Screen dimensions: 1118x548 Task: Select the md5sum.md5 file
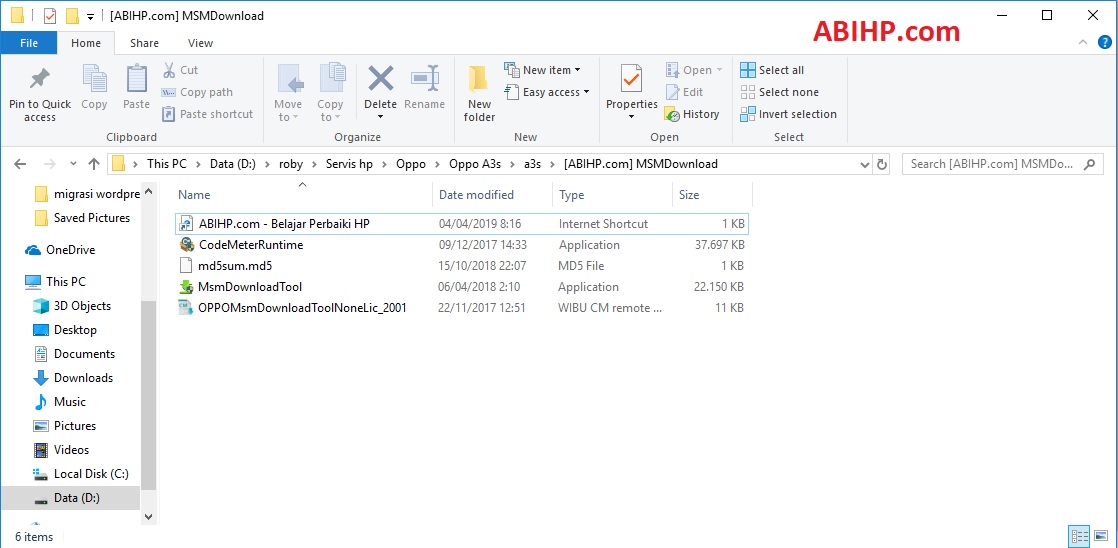point(461,266)
